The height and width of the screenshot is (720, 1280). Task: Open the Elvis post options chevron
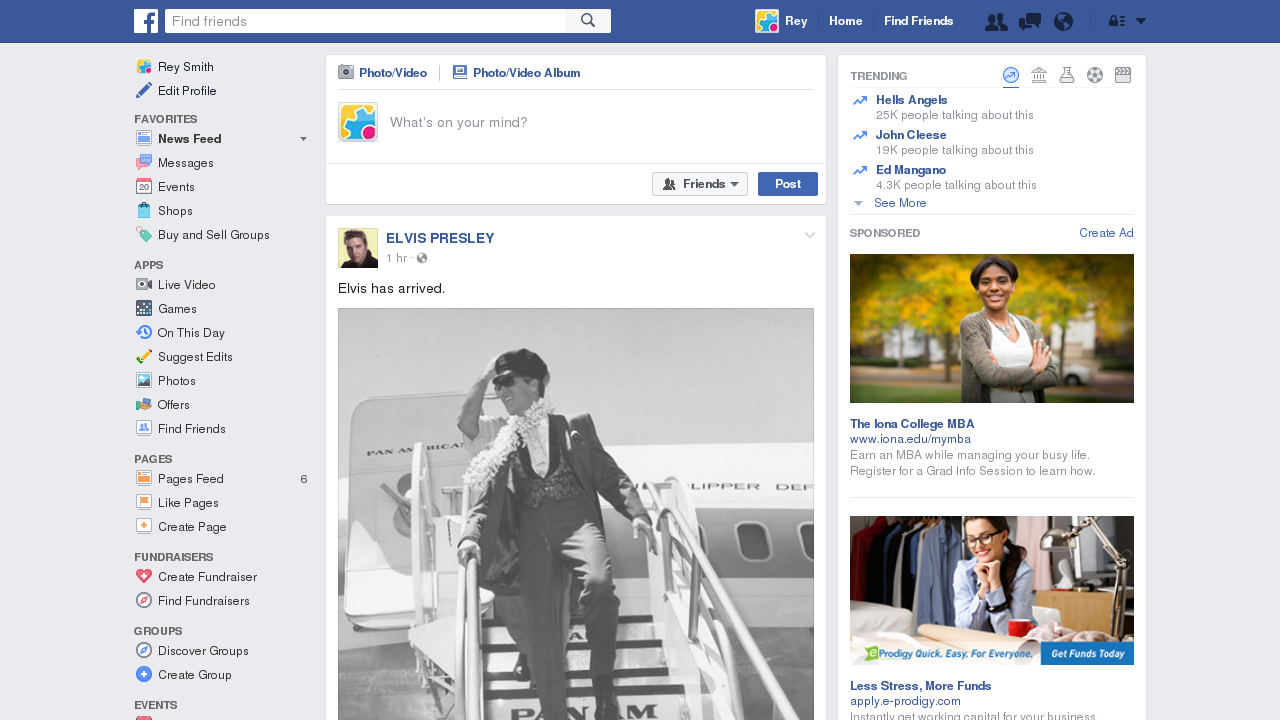pyautogui.click(x=810, y=236)
